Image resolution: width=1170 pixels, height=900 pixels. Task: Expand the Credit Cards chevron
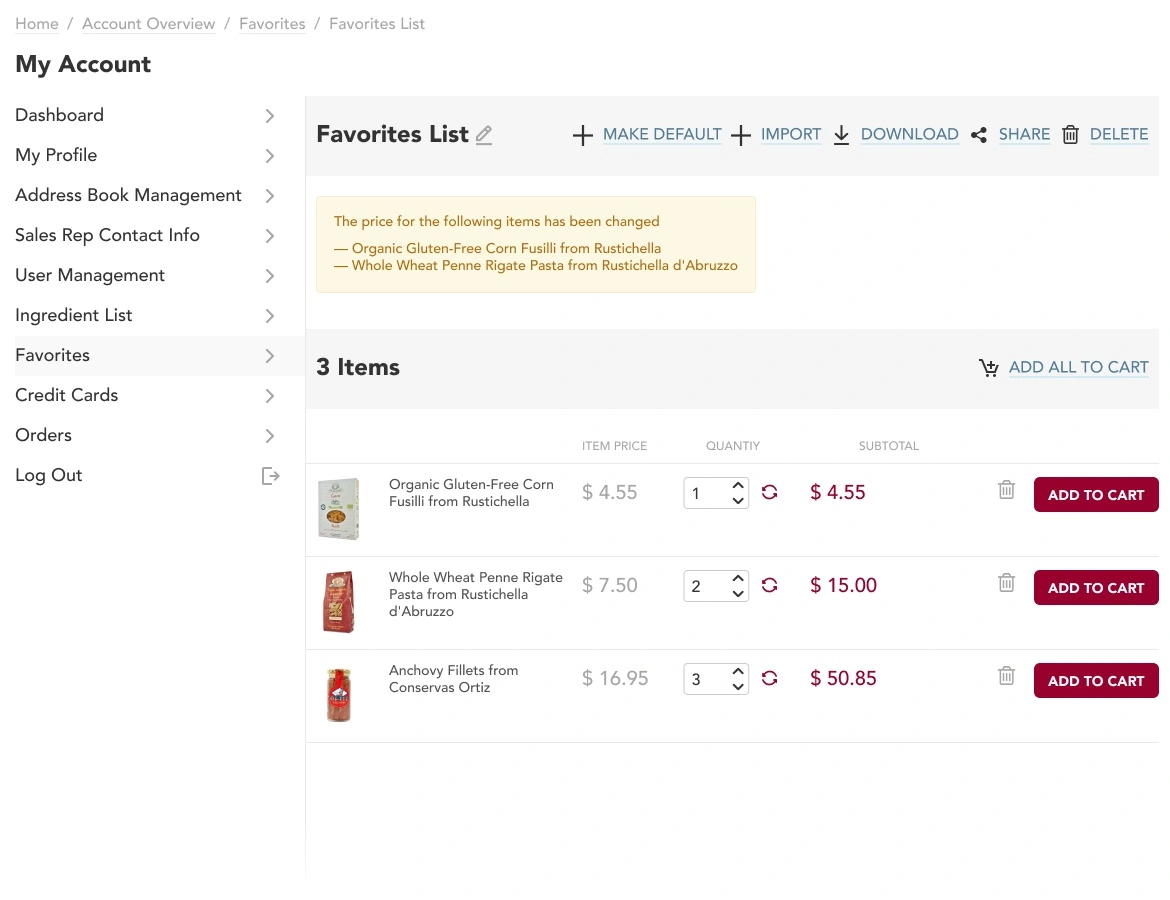[x=270, y=396]
